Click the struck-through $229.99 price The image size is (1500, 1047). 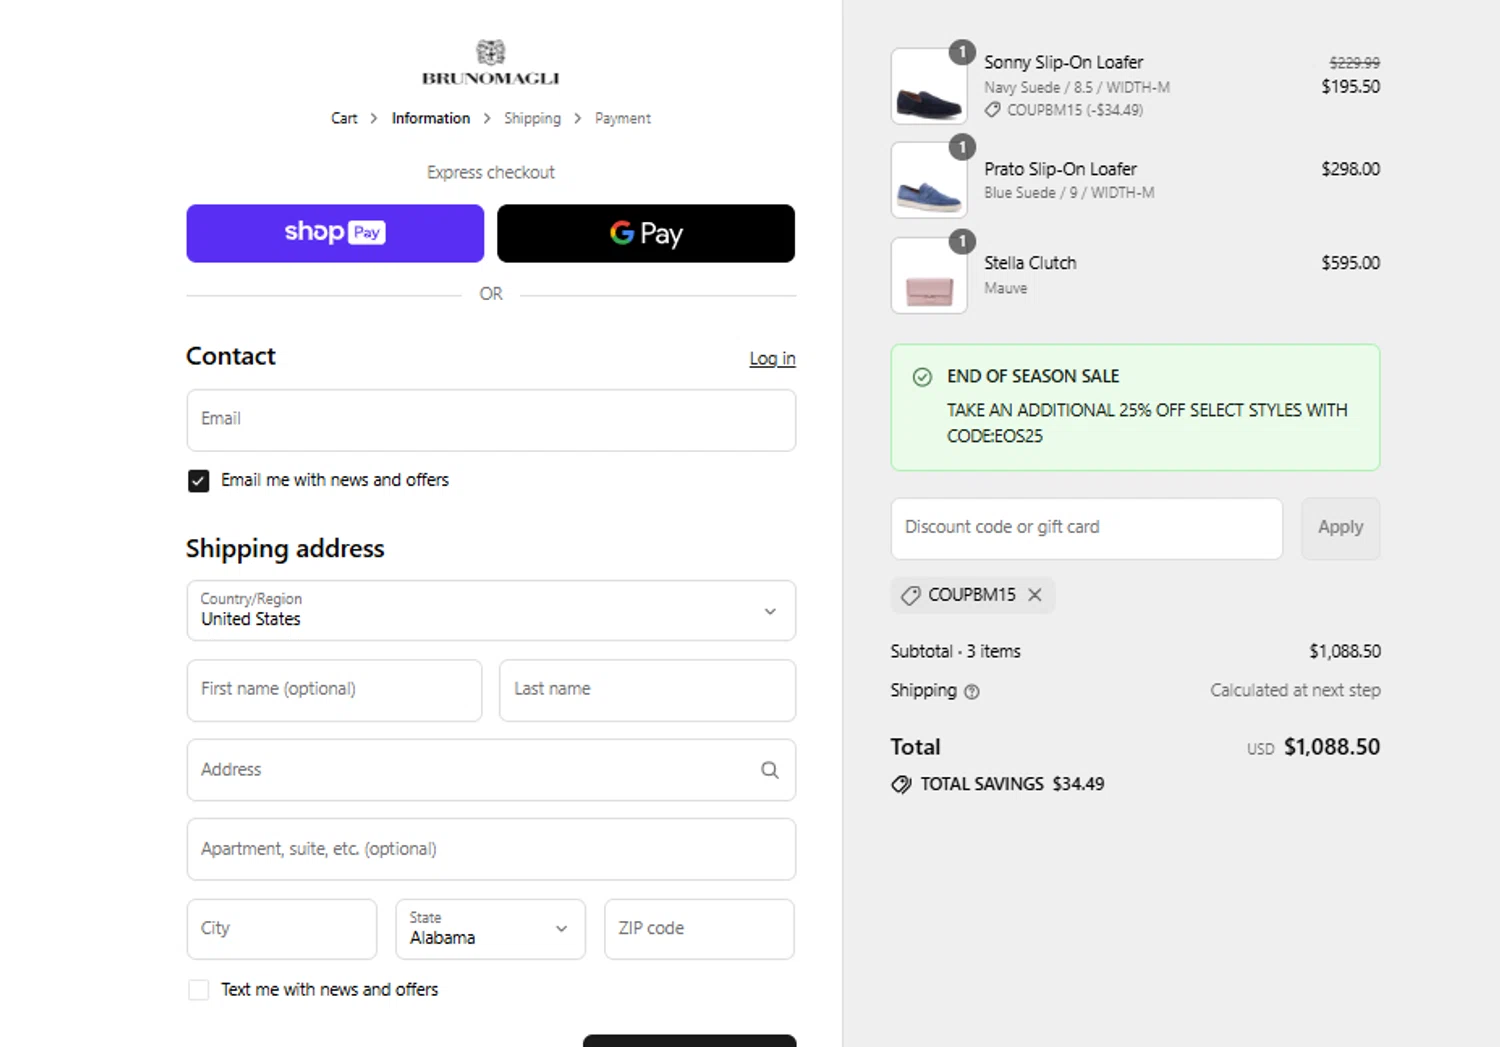click(1355, 62)
